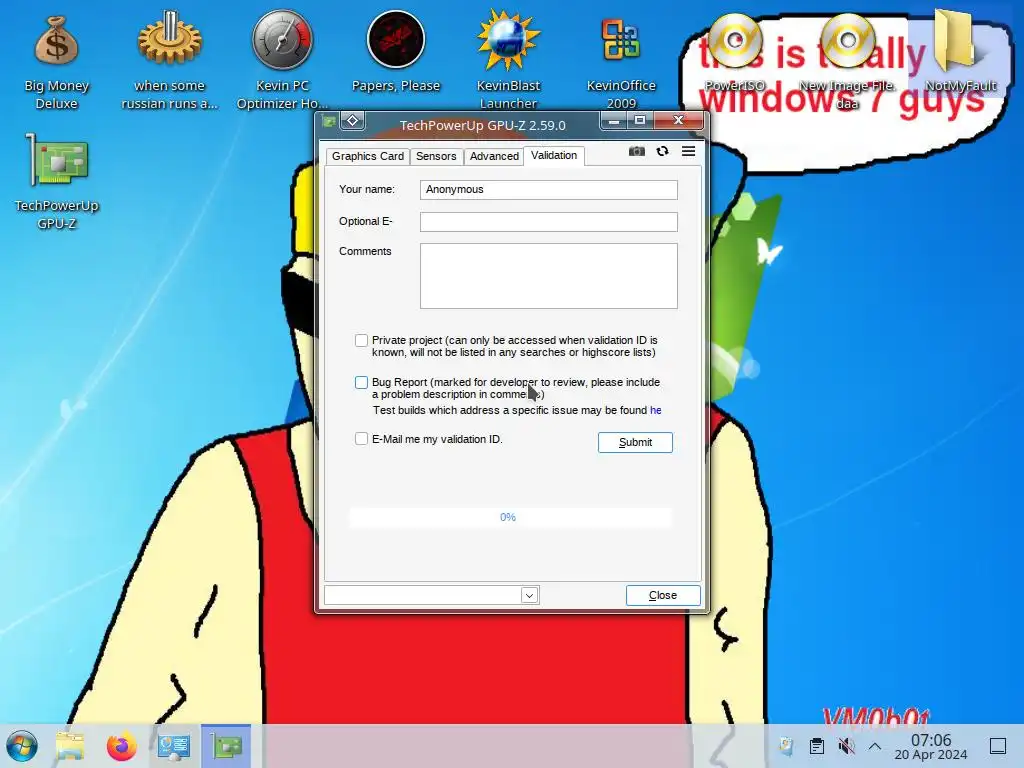The width and height of the screenshot is (1024, 768).
Task: Minimize the GPU-Z window
Action: (614, 121)
